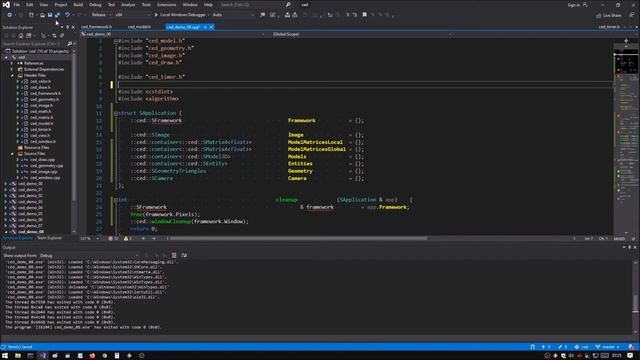Collapse the struct SApplication code region
Image resolution: width=640 pixels, height=360 pixels.
(116, 113)
